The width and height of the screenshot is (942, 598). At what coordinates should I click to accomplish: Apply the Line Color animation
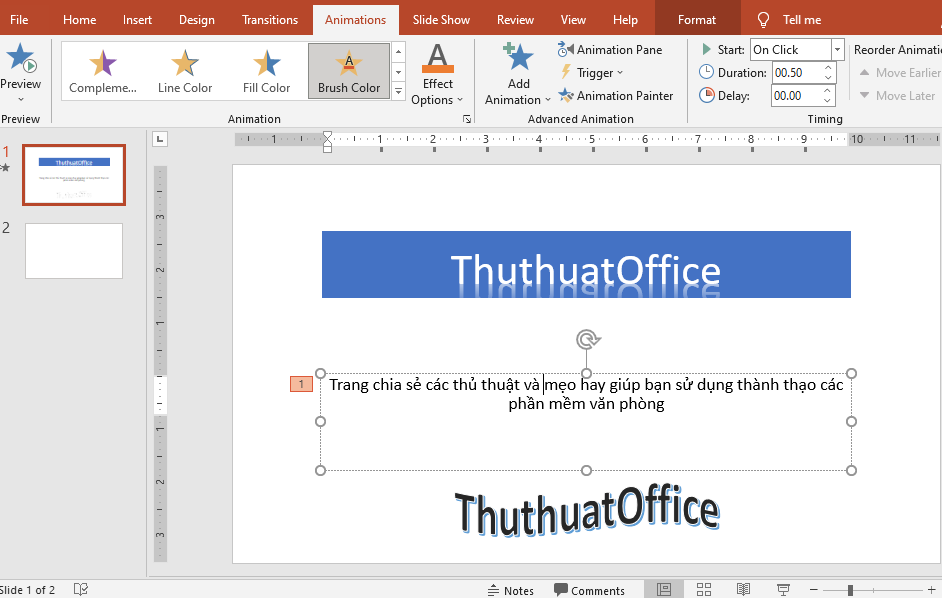pos(184,70)
